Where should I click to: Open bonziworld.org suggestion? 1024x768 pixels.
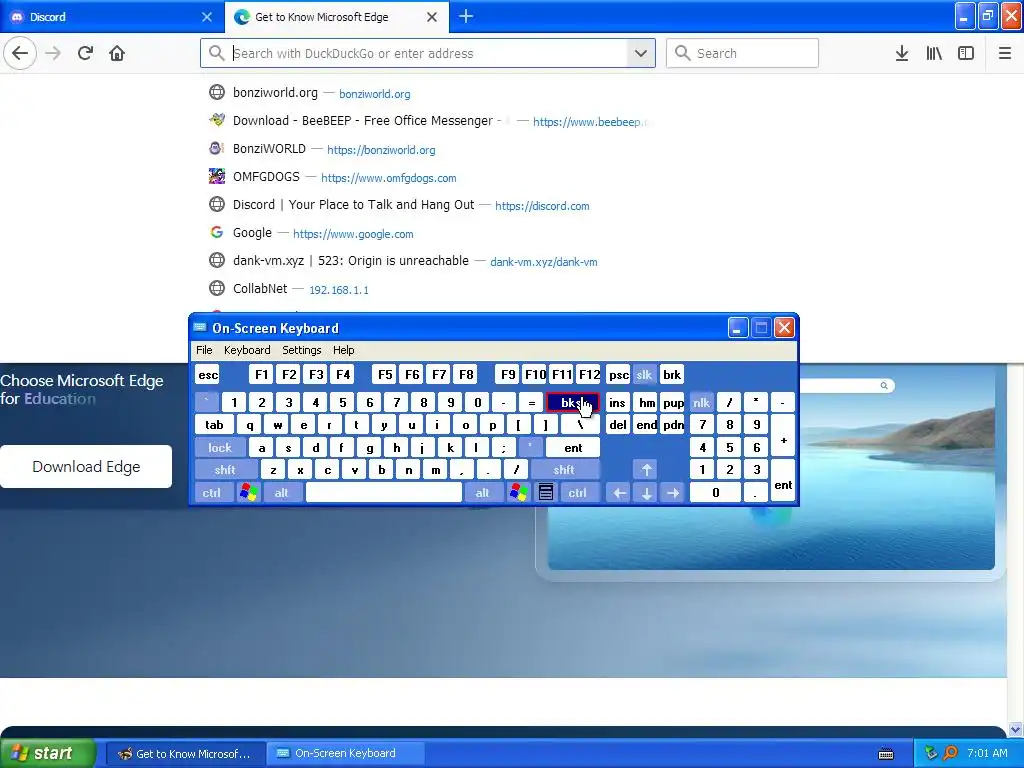point(428,93)
